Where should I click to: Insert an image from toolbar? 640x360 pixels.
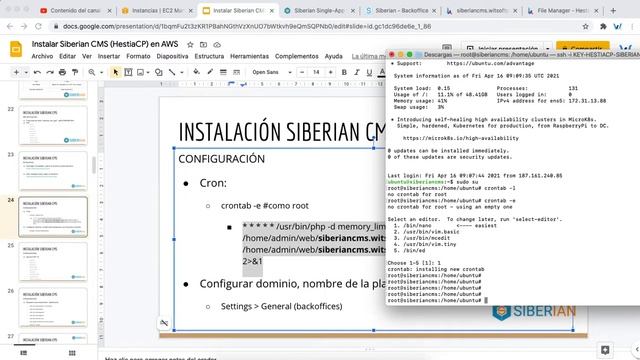[x=140, y=72]
